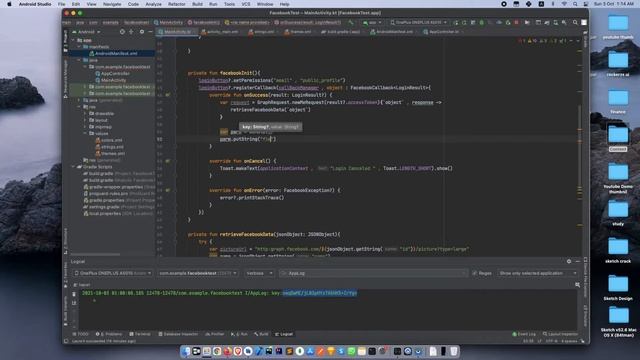Collapse the values folder

click(x=86, y=133)
